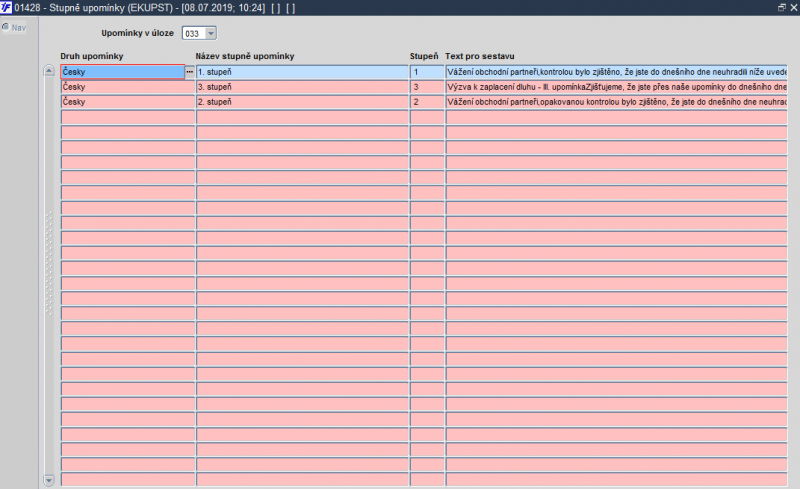
Task: Select Česky cell in the 3. stupeň row
Action: [x=128, y=87]
